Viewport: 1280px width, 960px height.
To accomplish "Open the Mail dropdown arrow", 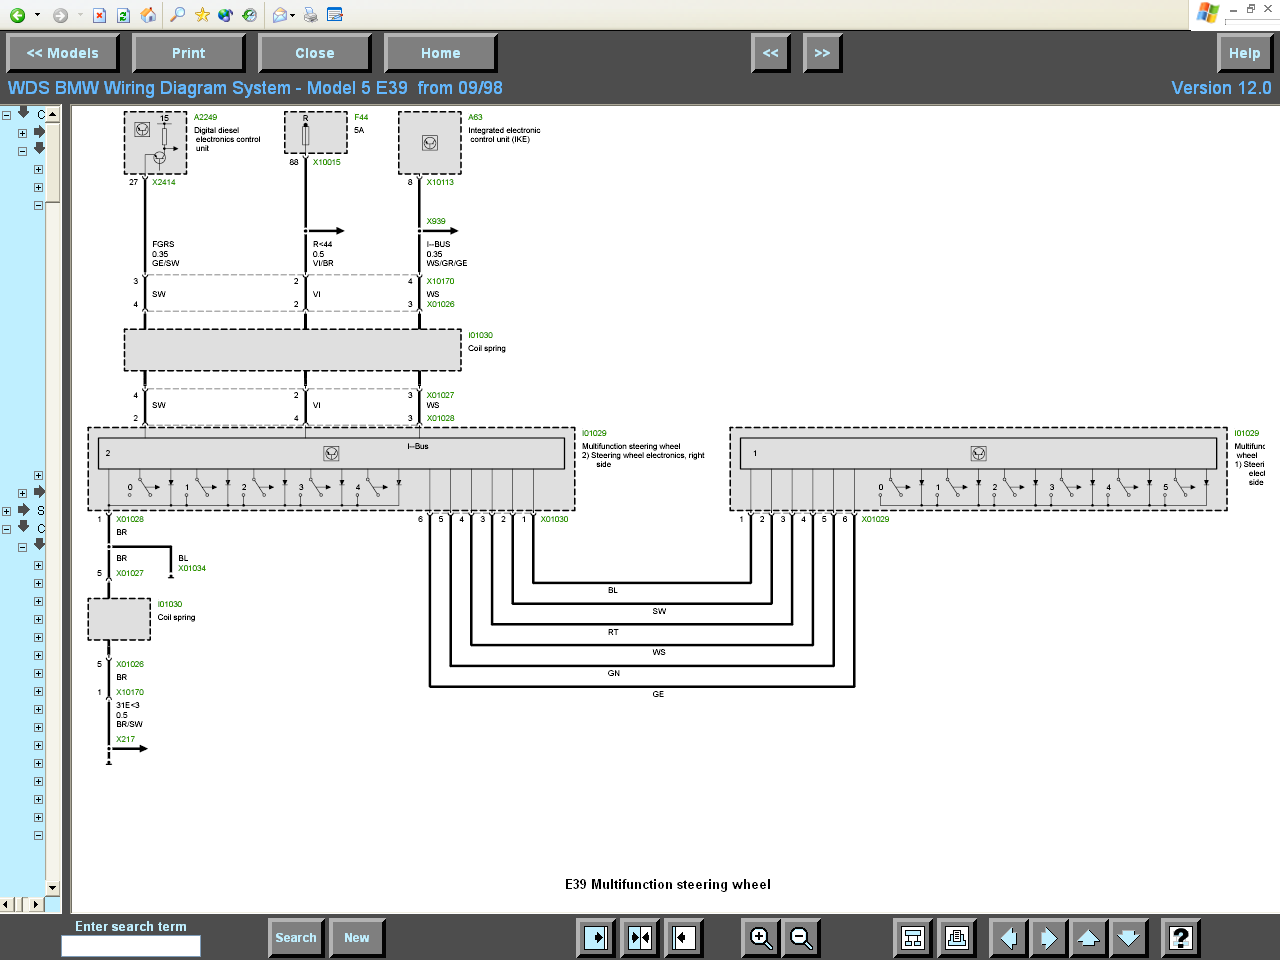I will 293,15.
